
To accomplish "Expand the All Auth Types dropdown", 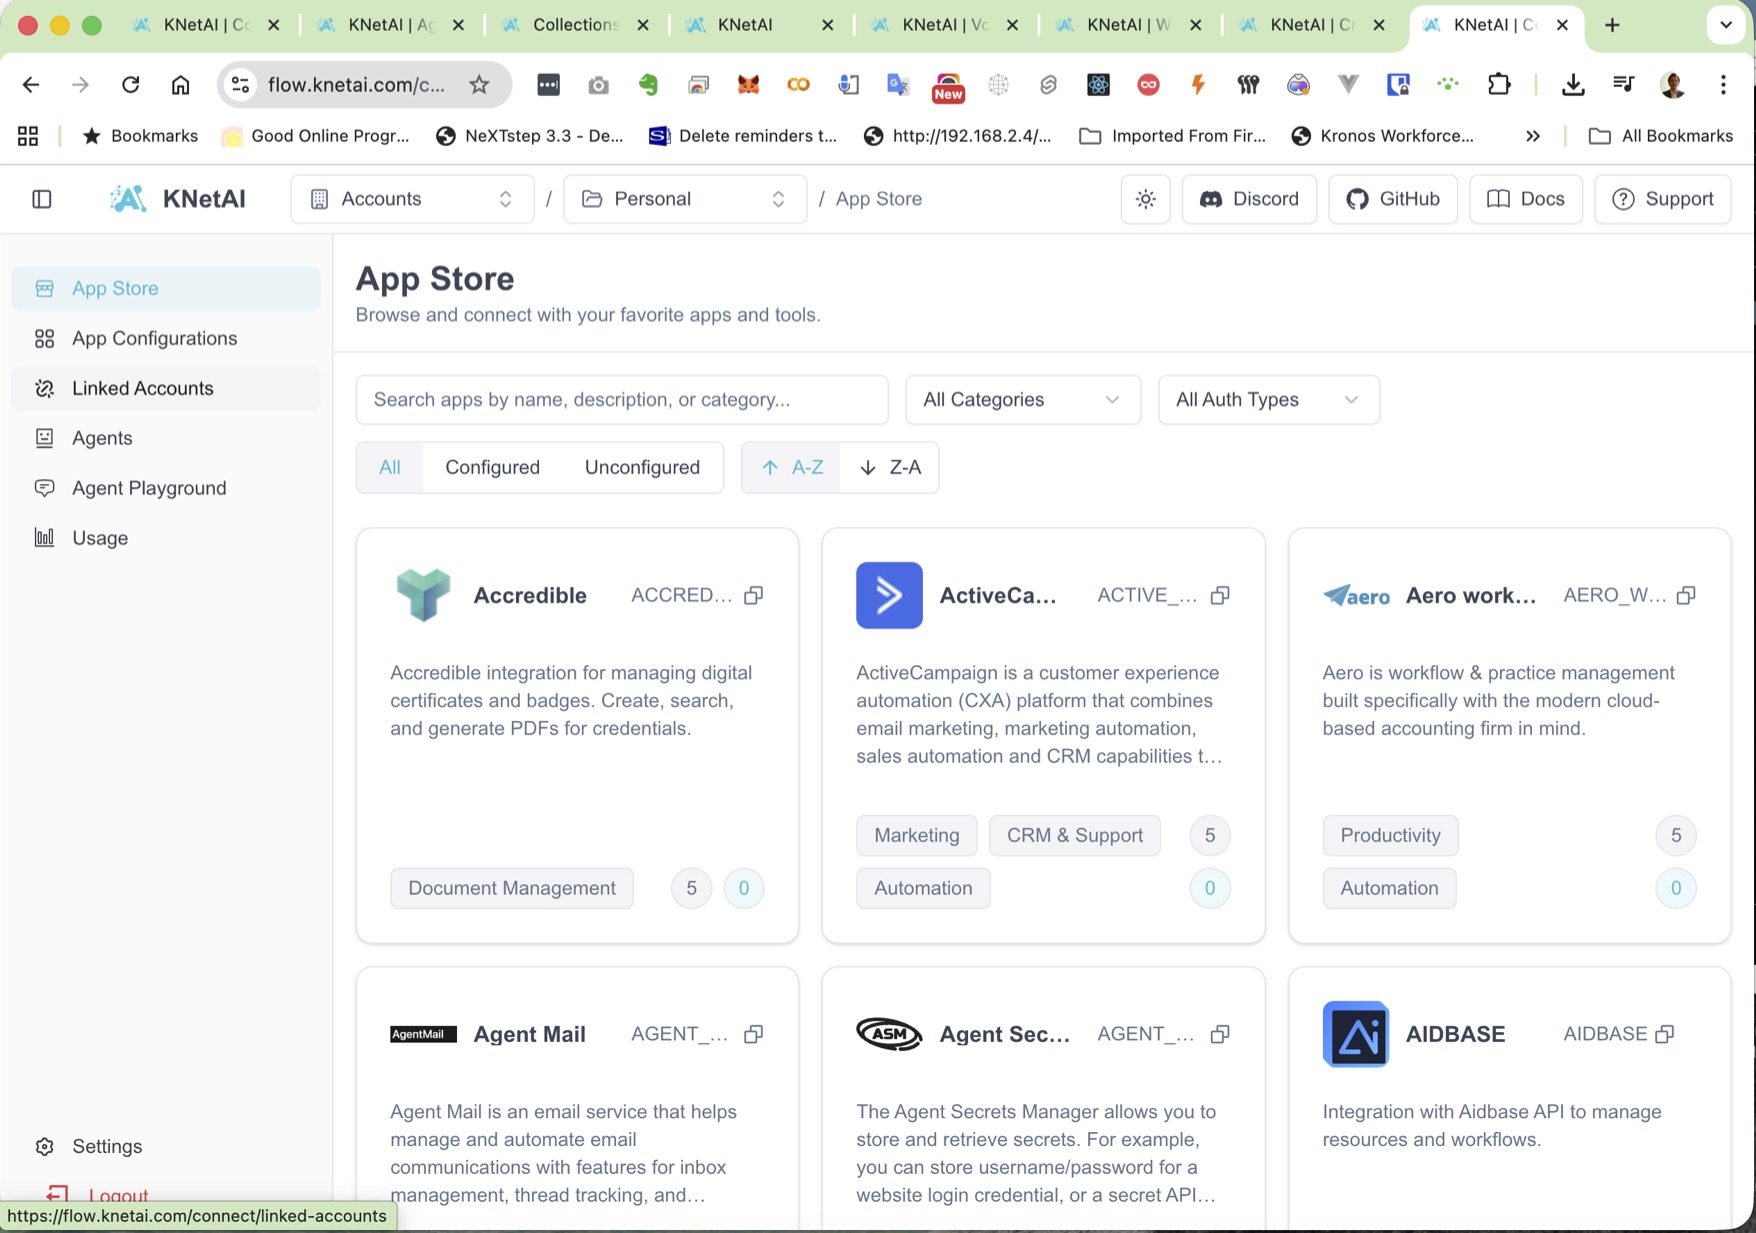I will click(x=1268, y=400).
